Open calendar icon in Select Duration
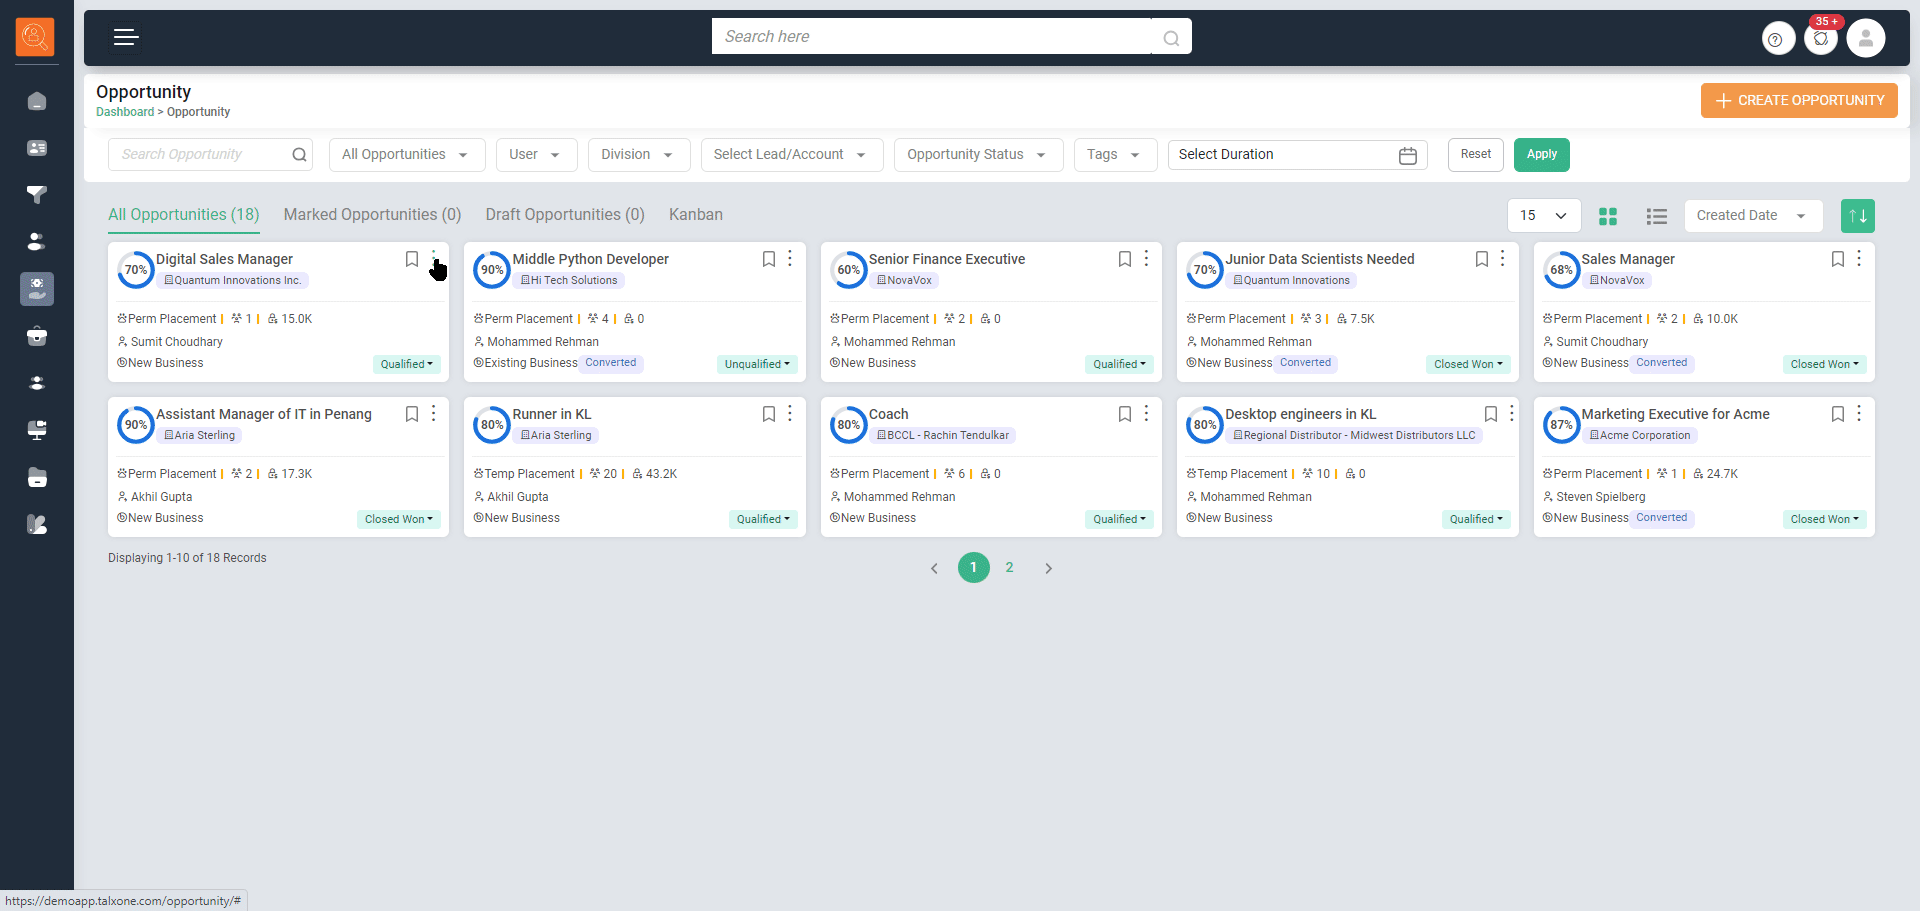Screen dimensions: 1920x911 click(1407, 155)
